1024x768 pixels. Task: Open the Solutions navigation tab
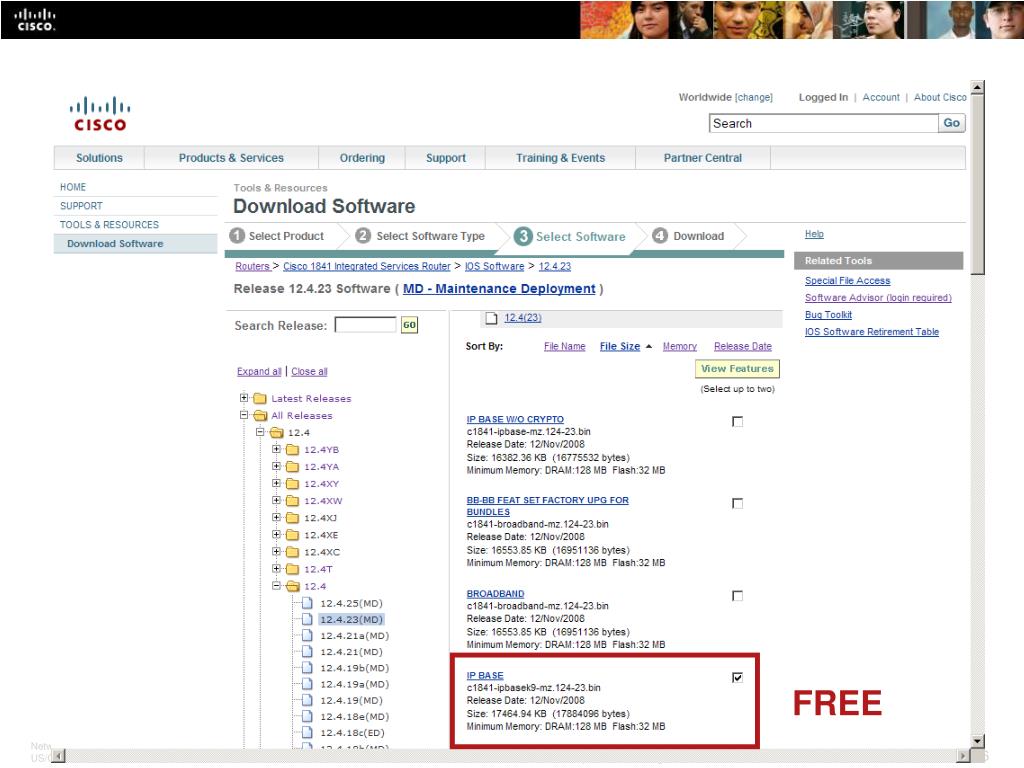point(99,158)
